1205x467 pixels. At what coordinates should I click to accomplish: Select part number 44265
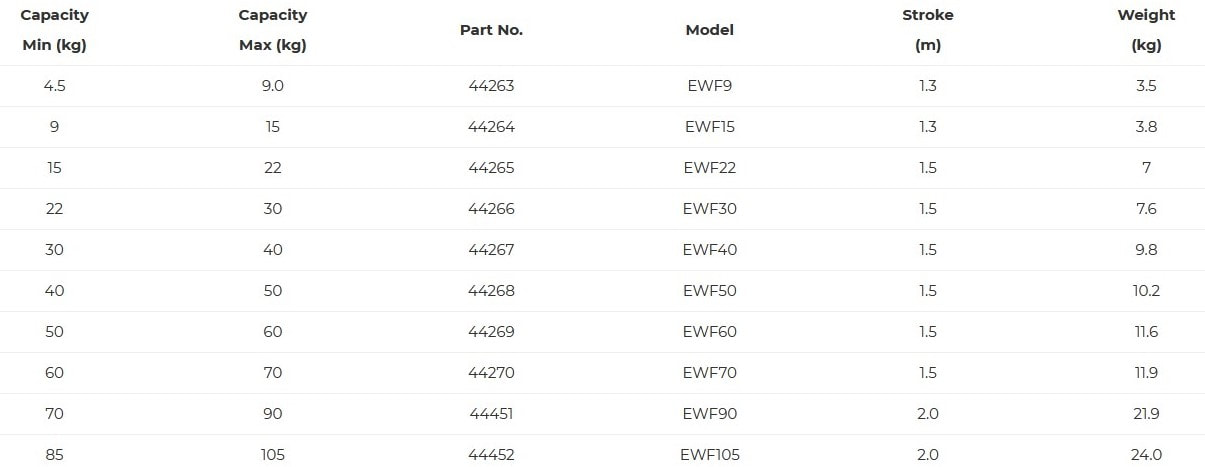pos(491,168)
